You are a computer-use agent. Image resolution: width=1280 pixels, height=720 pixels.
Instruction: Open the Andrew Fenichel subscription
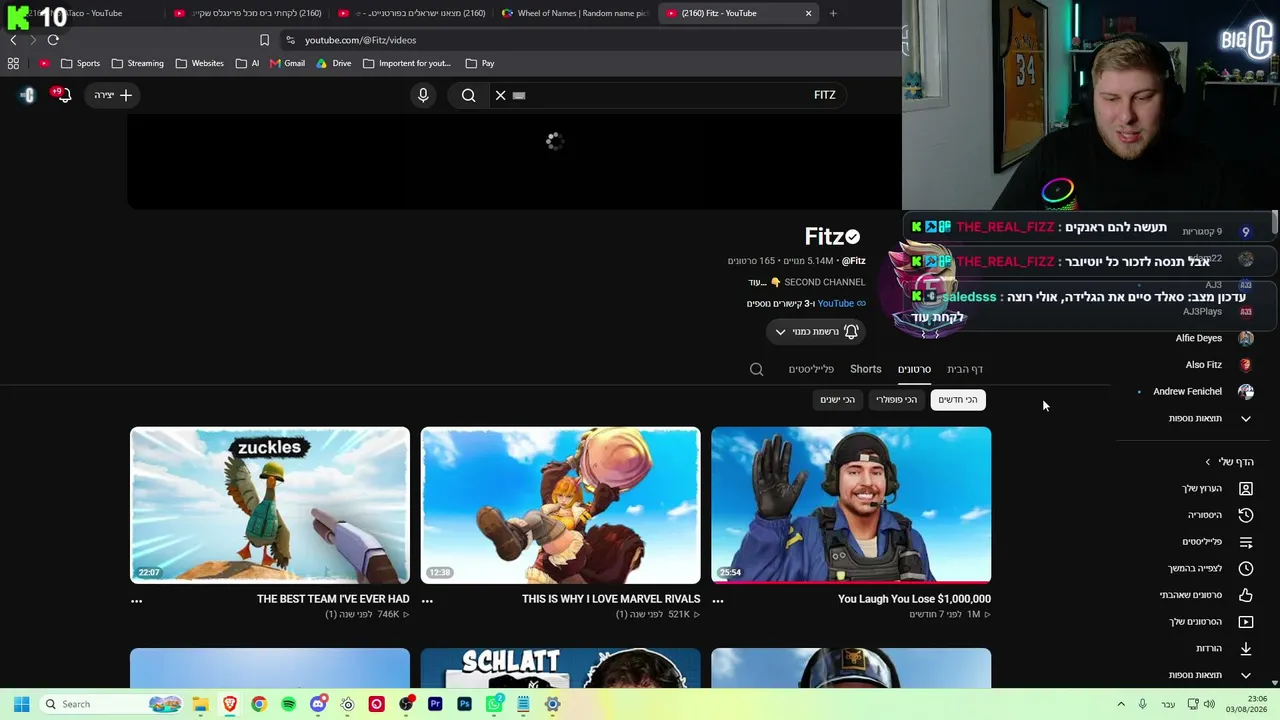click(1203, 392)
